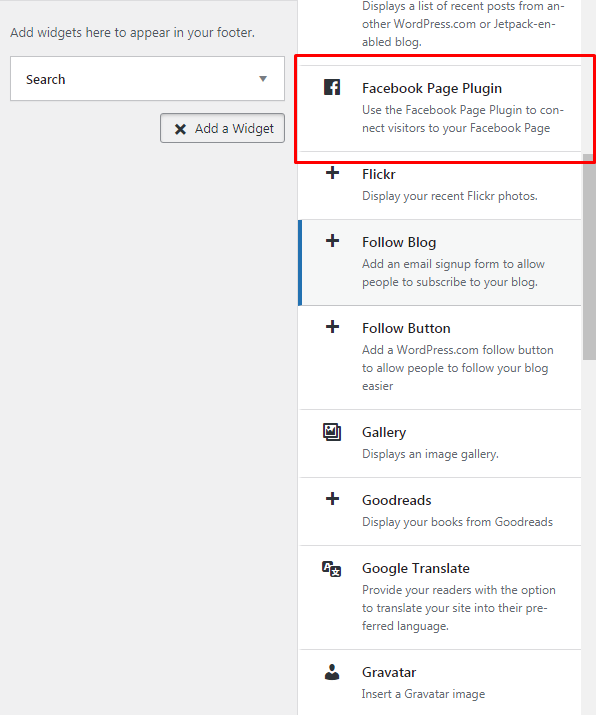The image size is (596, 715).
Task: Pick the Follow Button widget title
Action: (406, 328)
